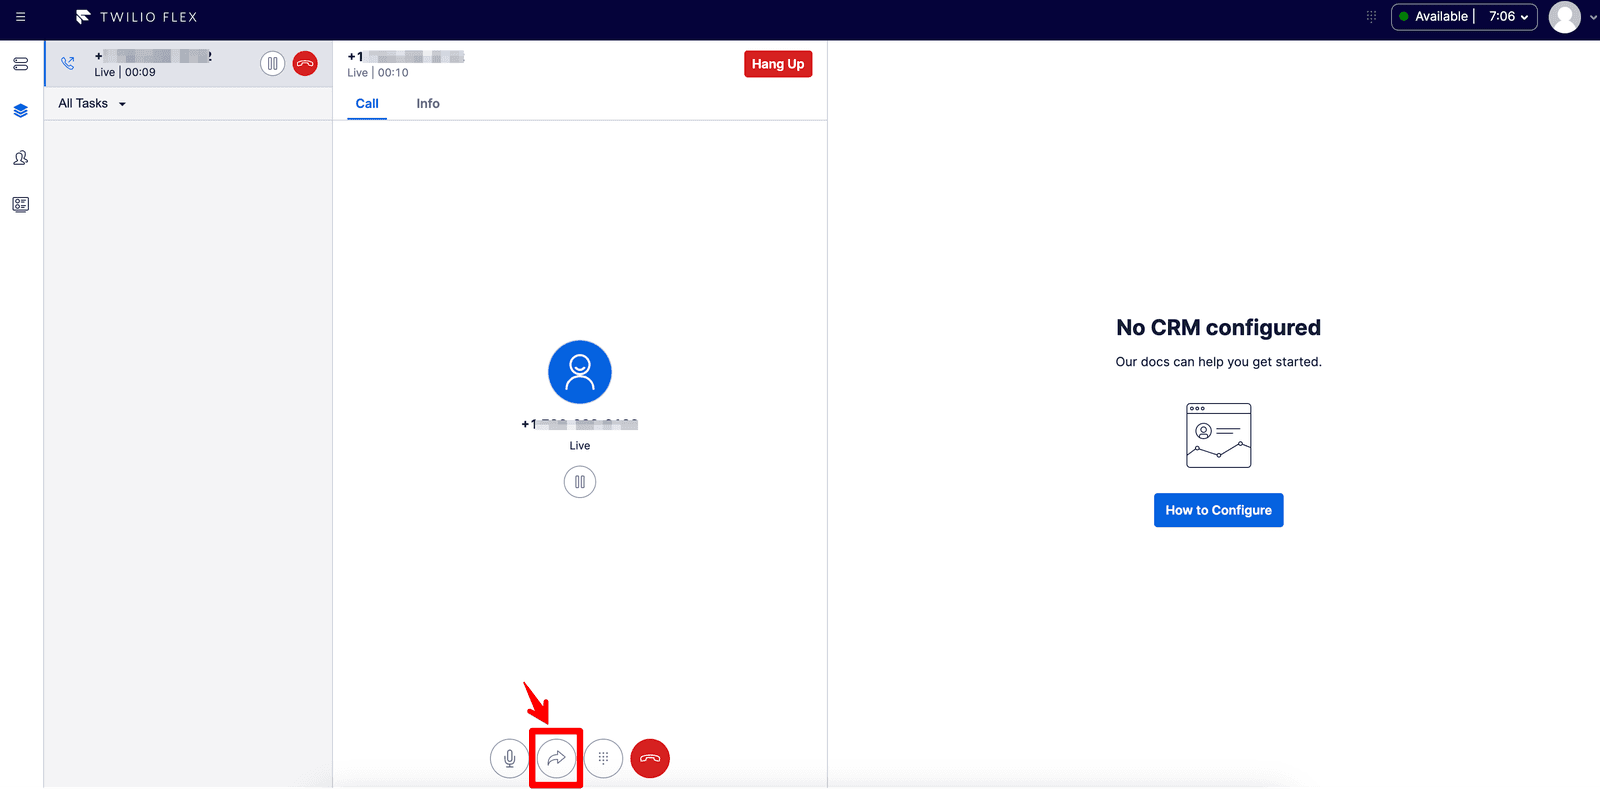
Task: Open the Admin panel sidebar icon
Action: [x=20, y=64]
